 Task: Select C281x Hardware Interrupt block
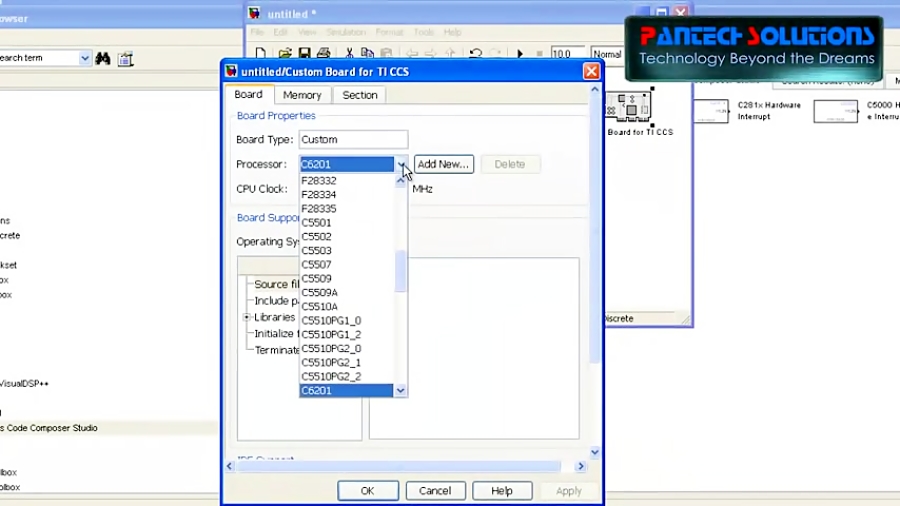click(x=711, y=111)
